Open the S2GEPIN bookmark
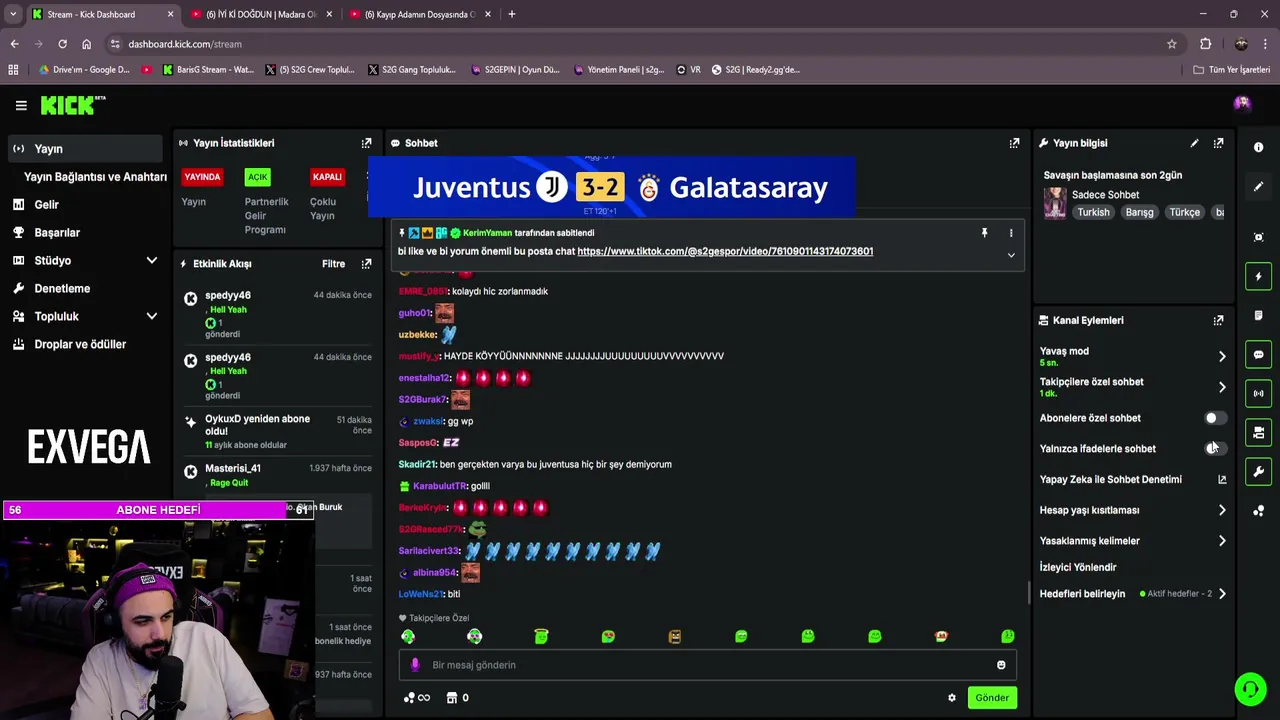The height and width of the screenshot is (720, 1280). tap(515, 70)
